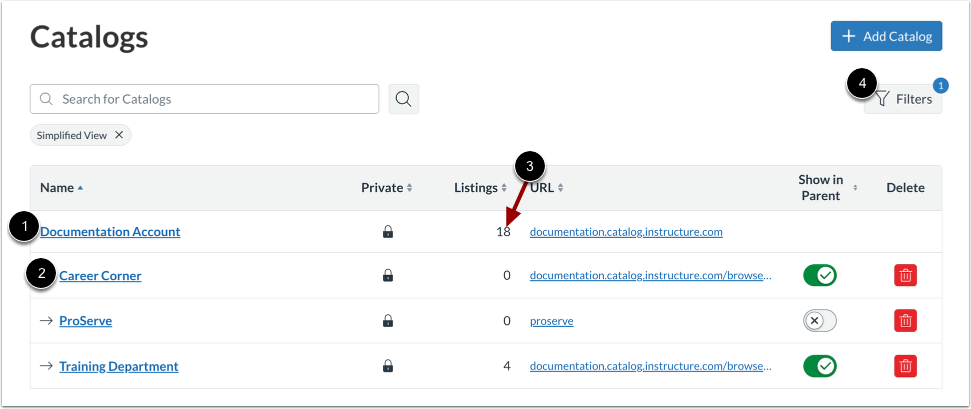Sort the table by URL column

point(547,188)
